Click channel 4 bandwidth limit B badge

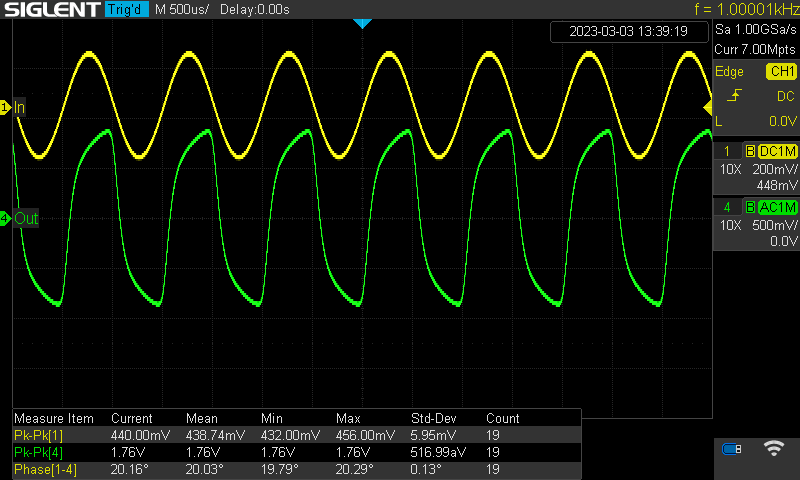tap(749, 207)
